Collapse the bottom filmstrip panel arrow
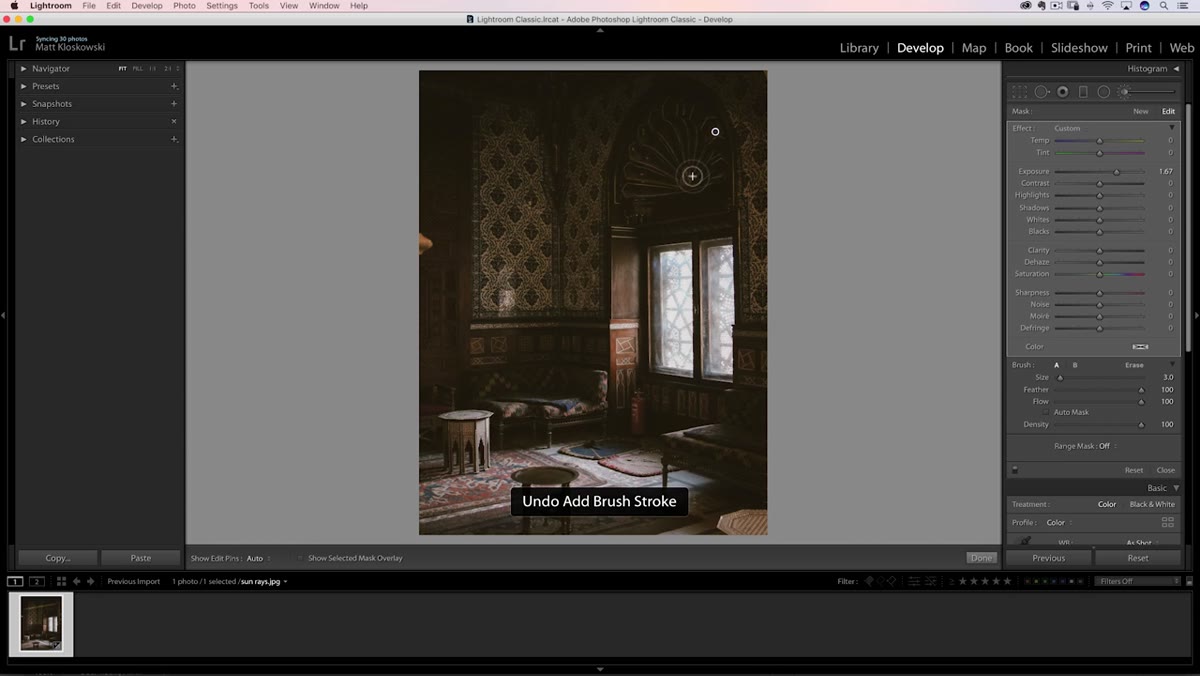The width and height of the screenshot is (1200, 676). pos(600,670)
